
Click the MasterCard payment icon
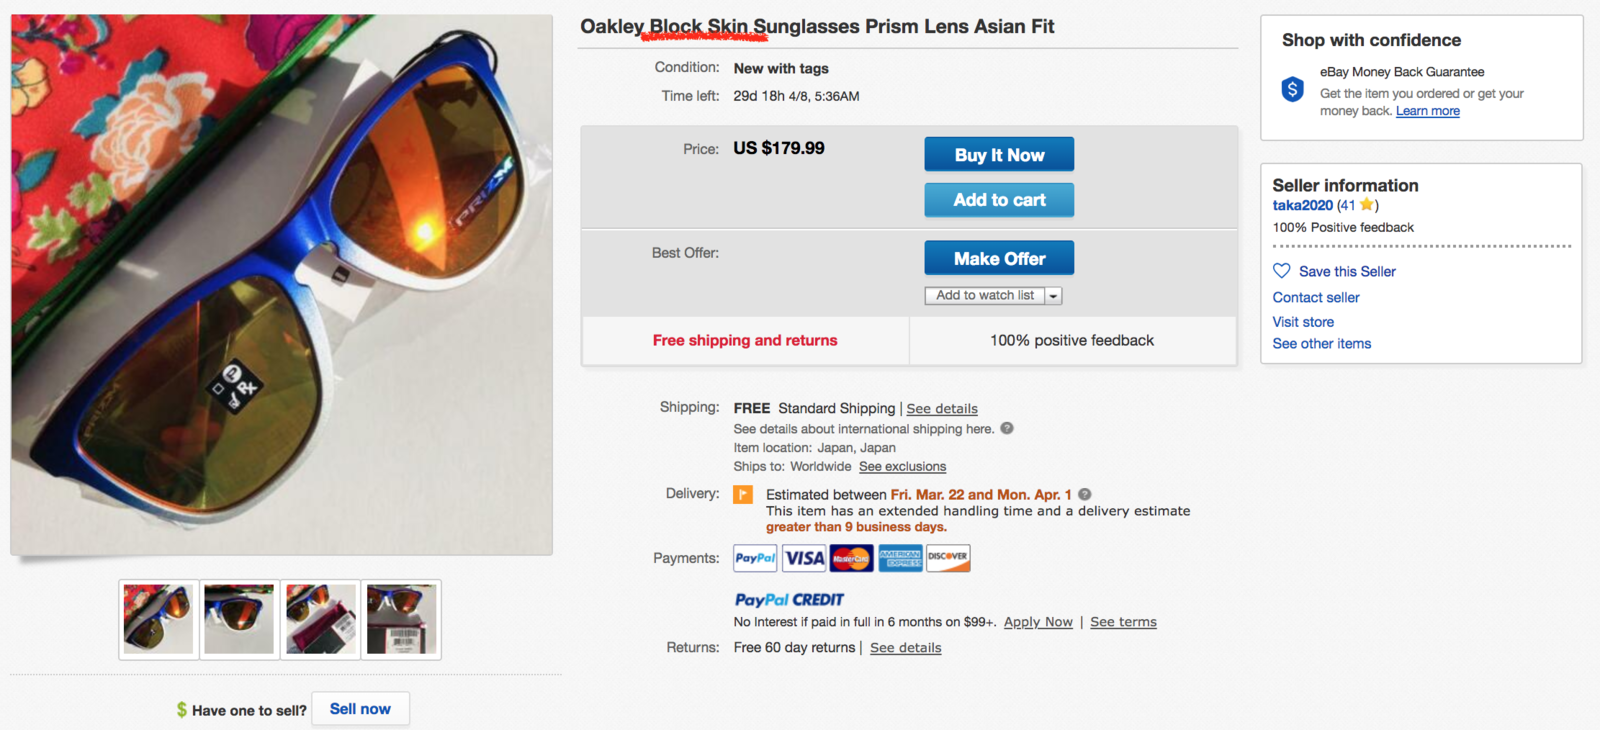[851, 558]
